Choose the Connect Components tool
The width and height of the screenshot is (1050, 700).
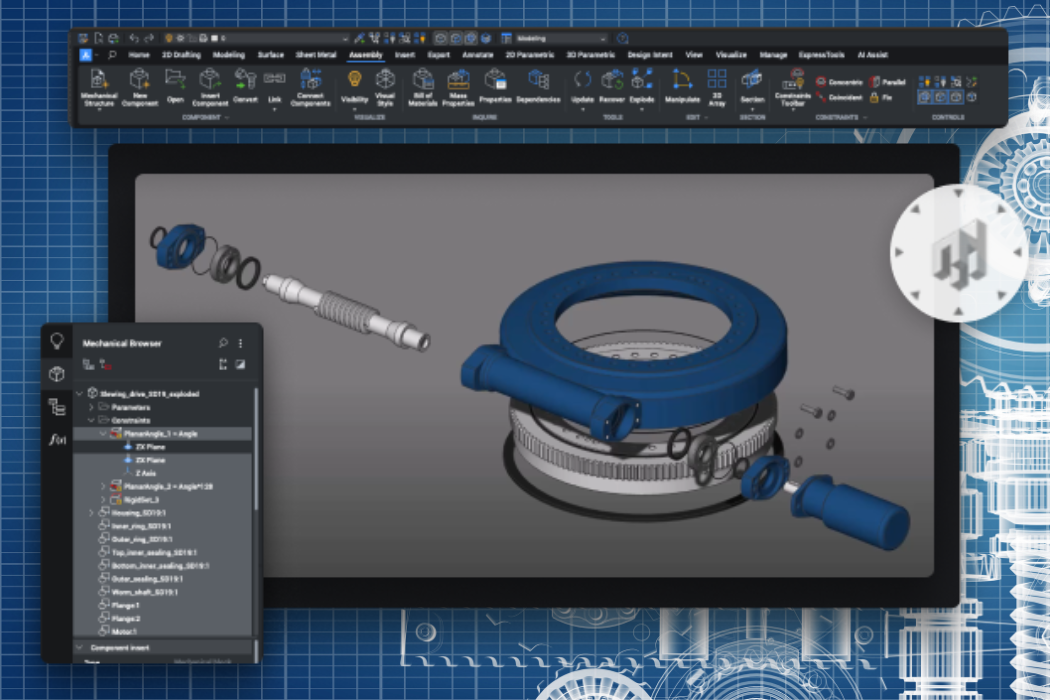tap(310, 87)
